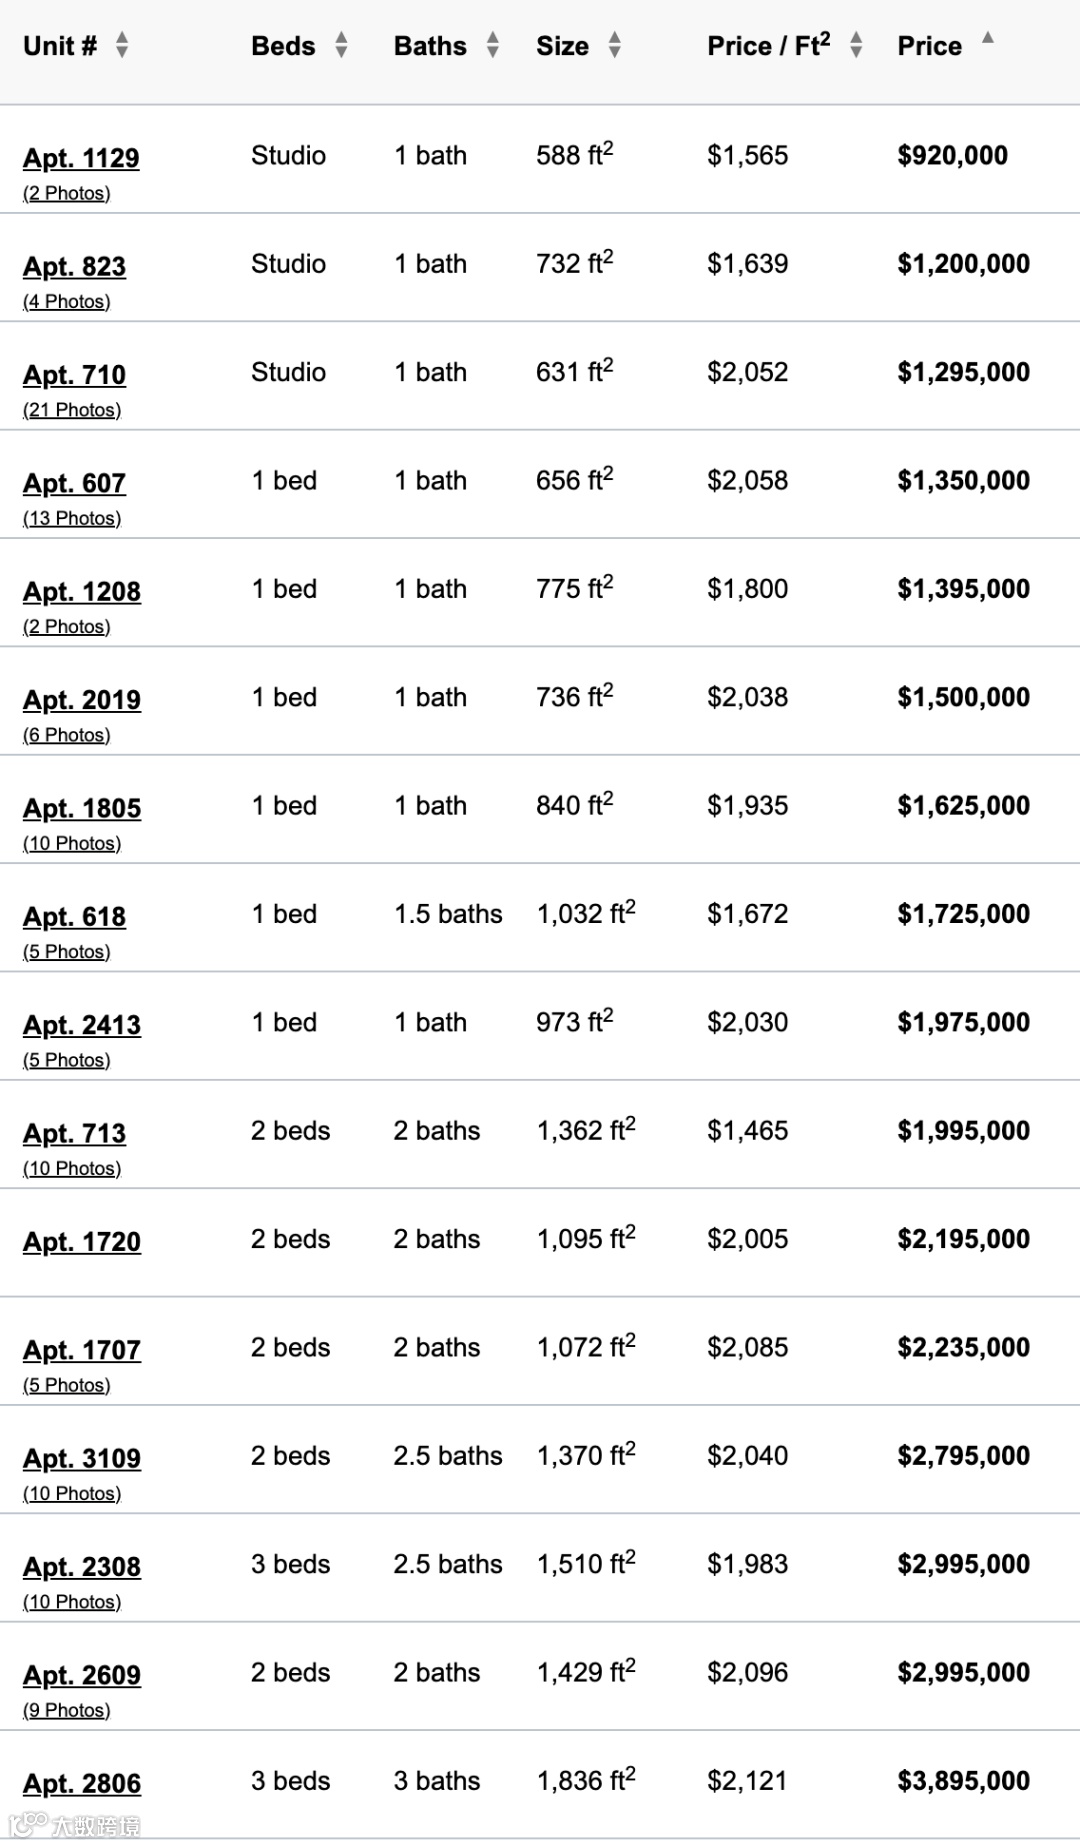View 5 Photos of Apt. 1707
The height and width of the screenshot is (1846, 1080).
67,1386
